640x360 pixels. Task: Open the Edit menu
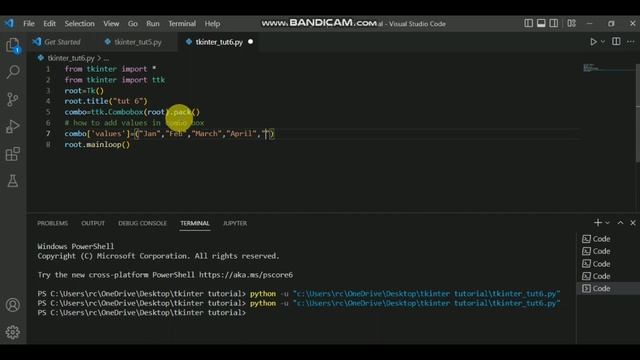[x=49, y=24]
